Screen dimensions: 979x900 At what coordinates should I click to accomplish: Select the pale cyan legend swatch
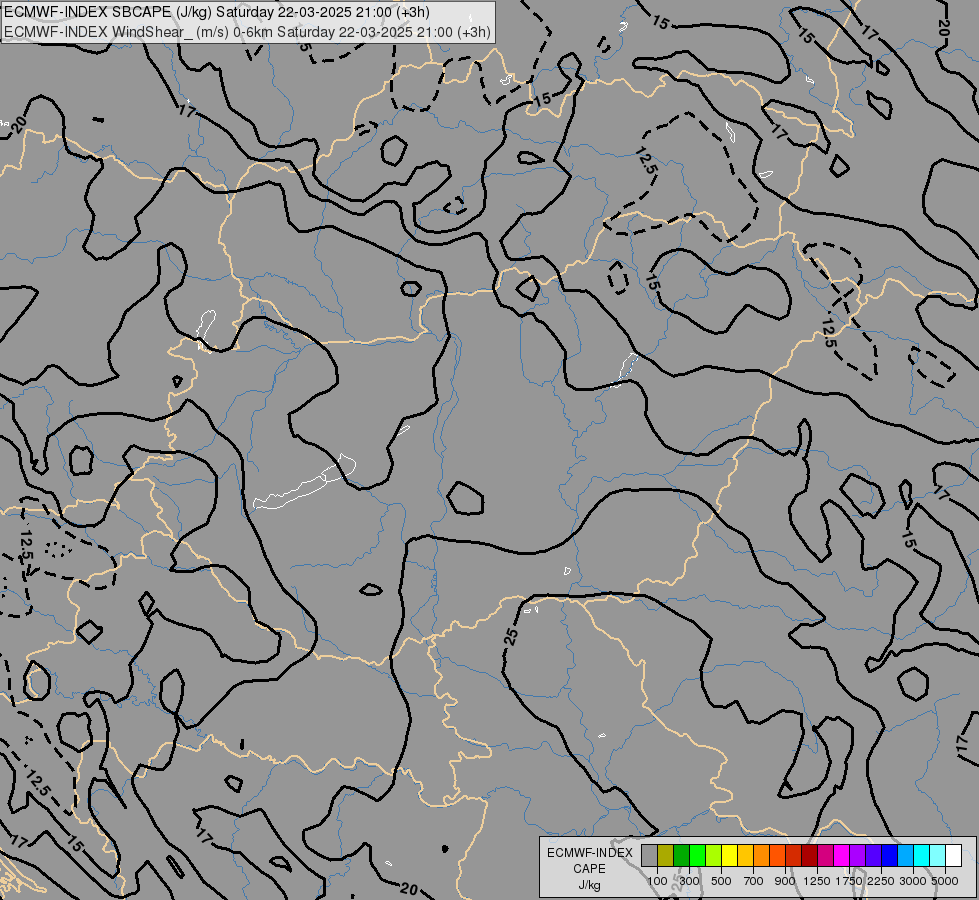pyautogui.click(x=937, y=855)
